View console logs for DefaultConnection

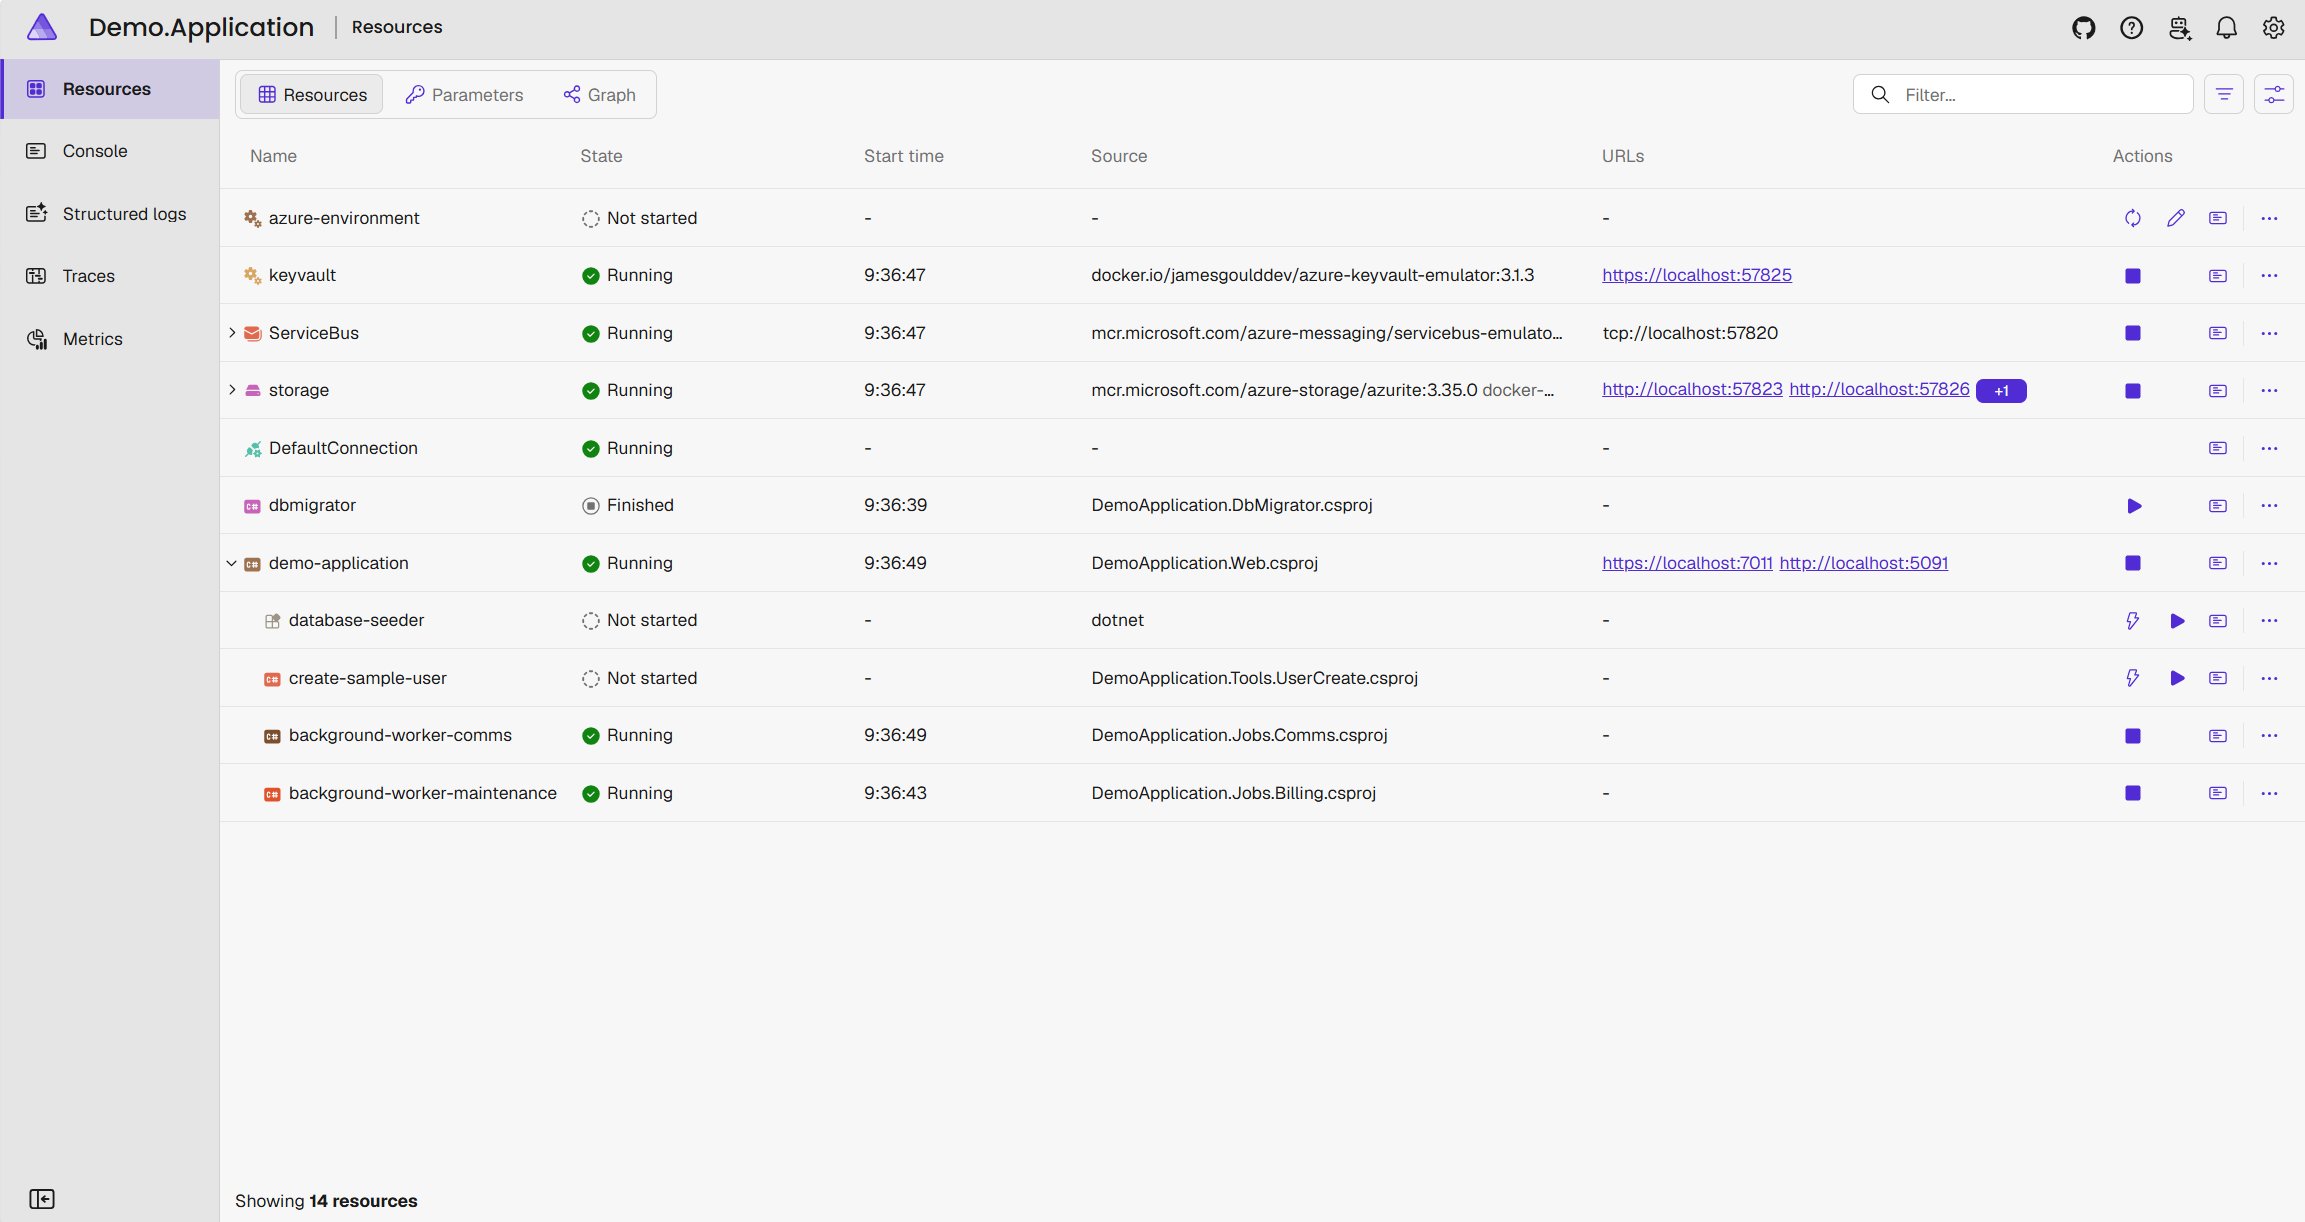pos(2218,448)
